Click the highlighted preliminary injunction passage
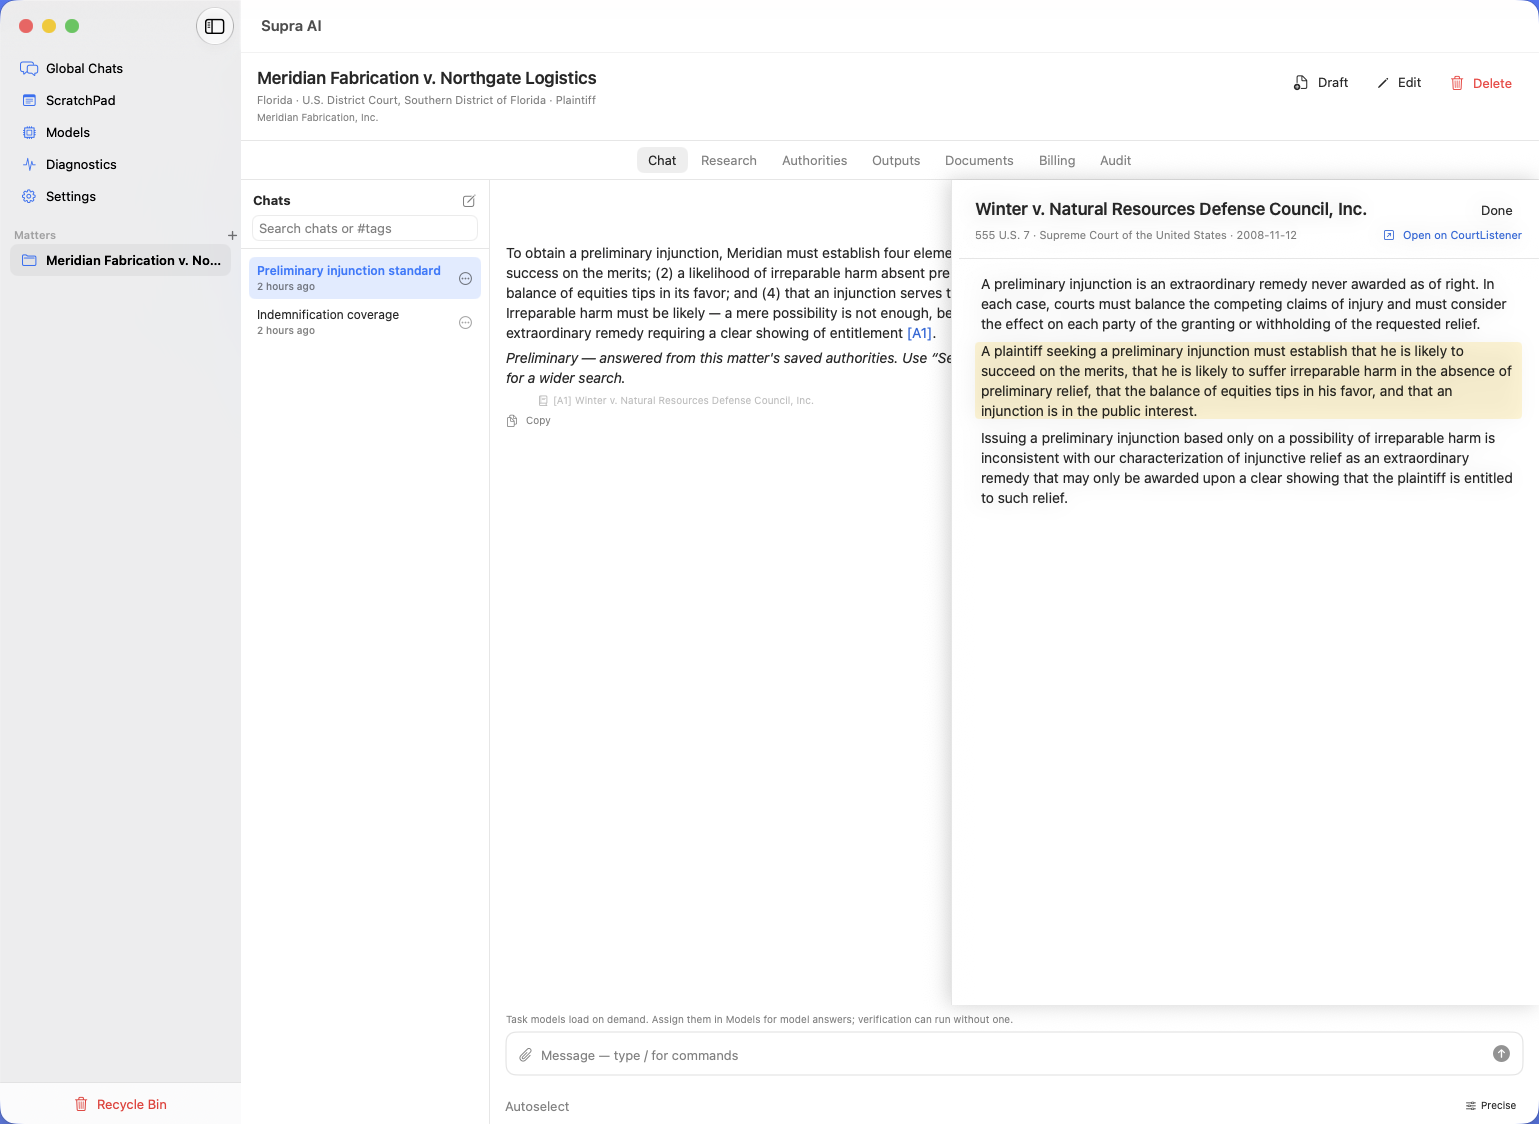This screenshot has width=1539, height=1124. point(1247,381)
